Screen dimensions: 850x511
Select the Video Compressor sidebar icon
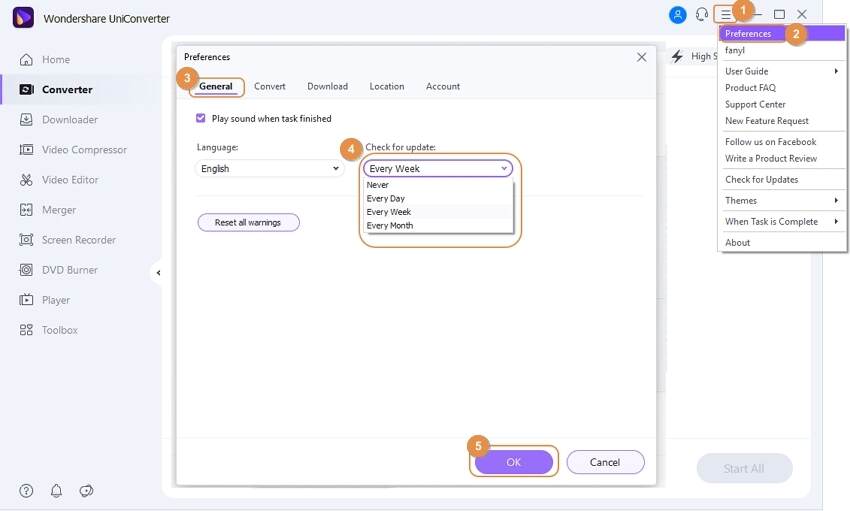pos(26,150)
